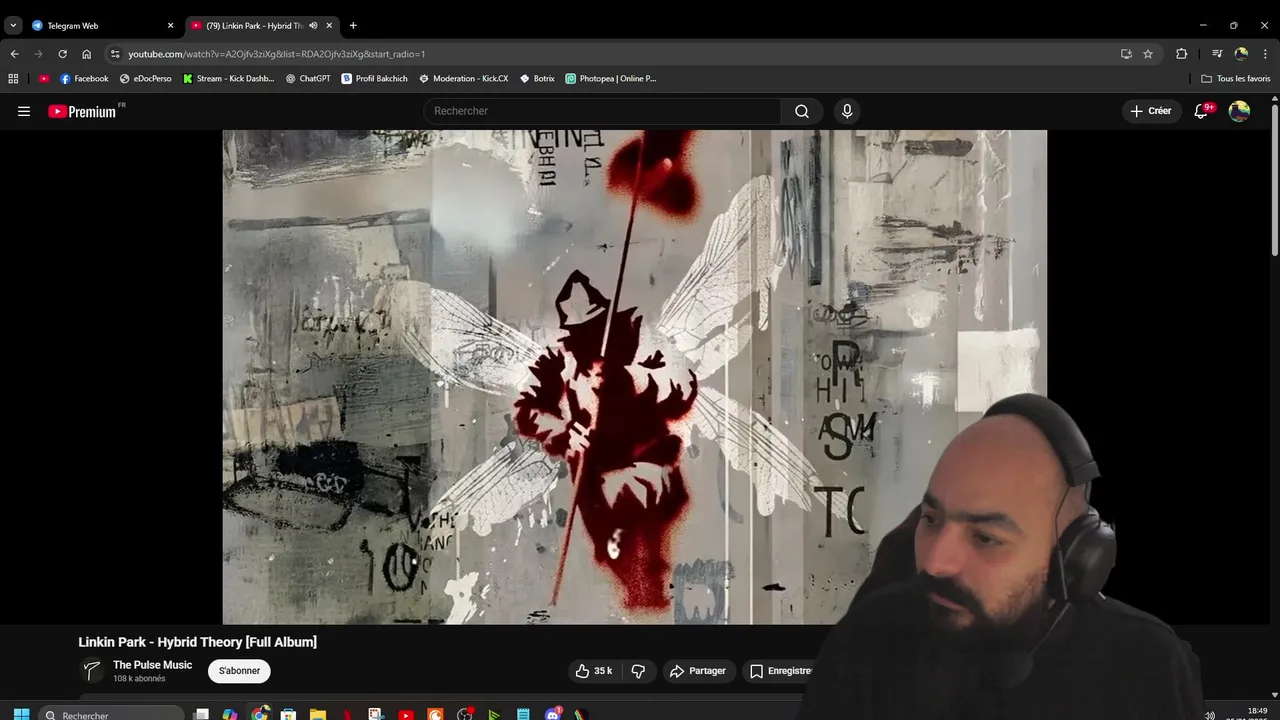Viewport: 1280px width, 720px height.
Task: Open the Facebook bookmark
Action: tap(84, 78)
